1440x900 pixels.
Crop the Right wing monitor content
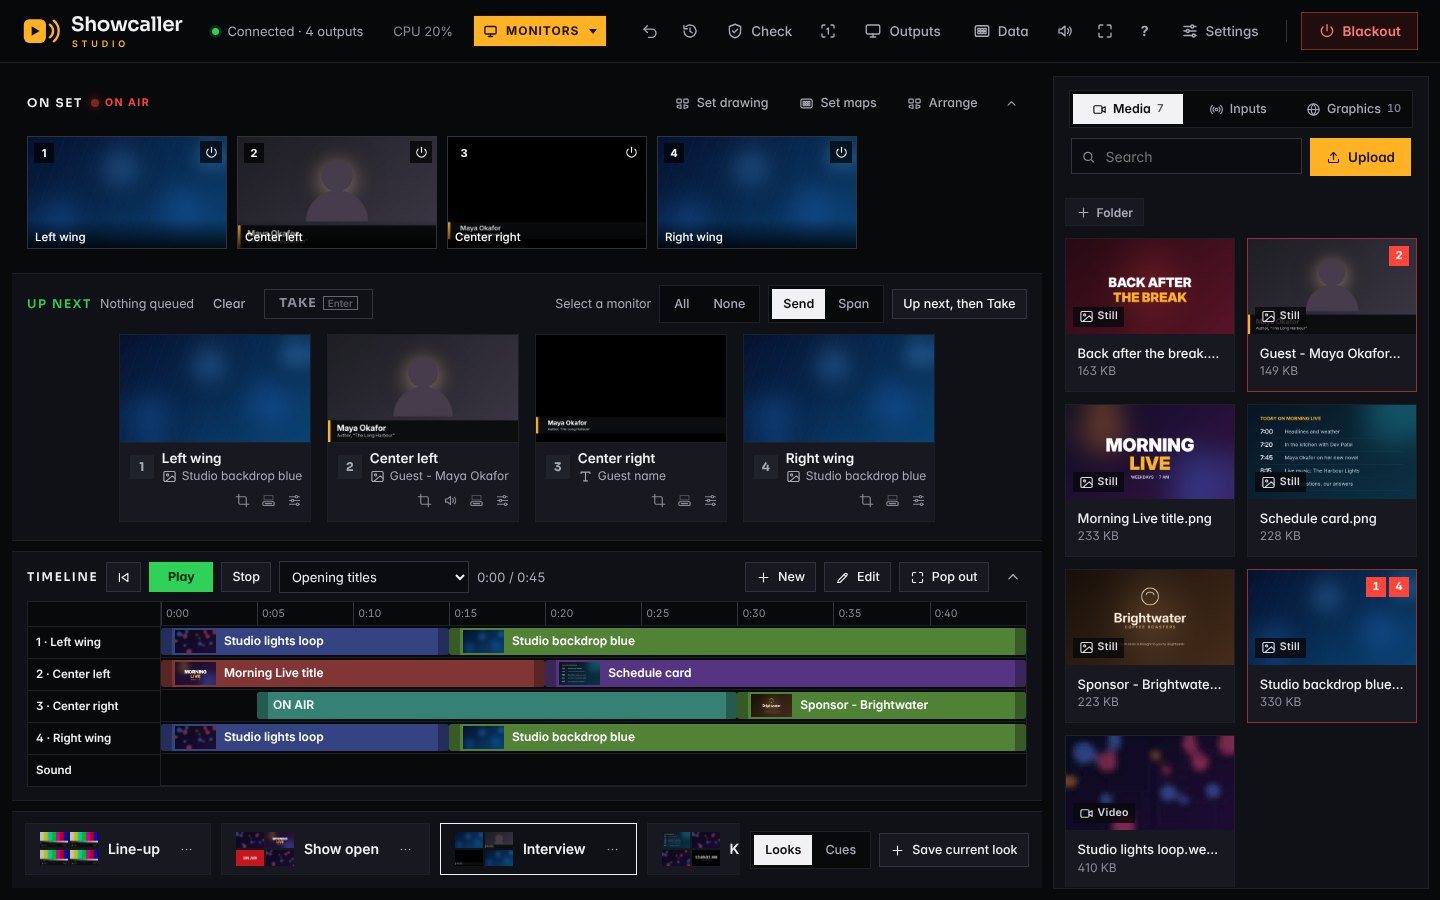click(x=866, y=500)
